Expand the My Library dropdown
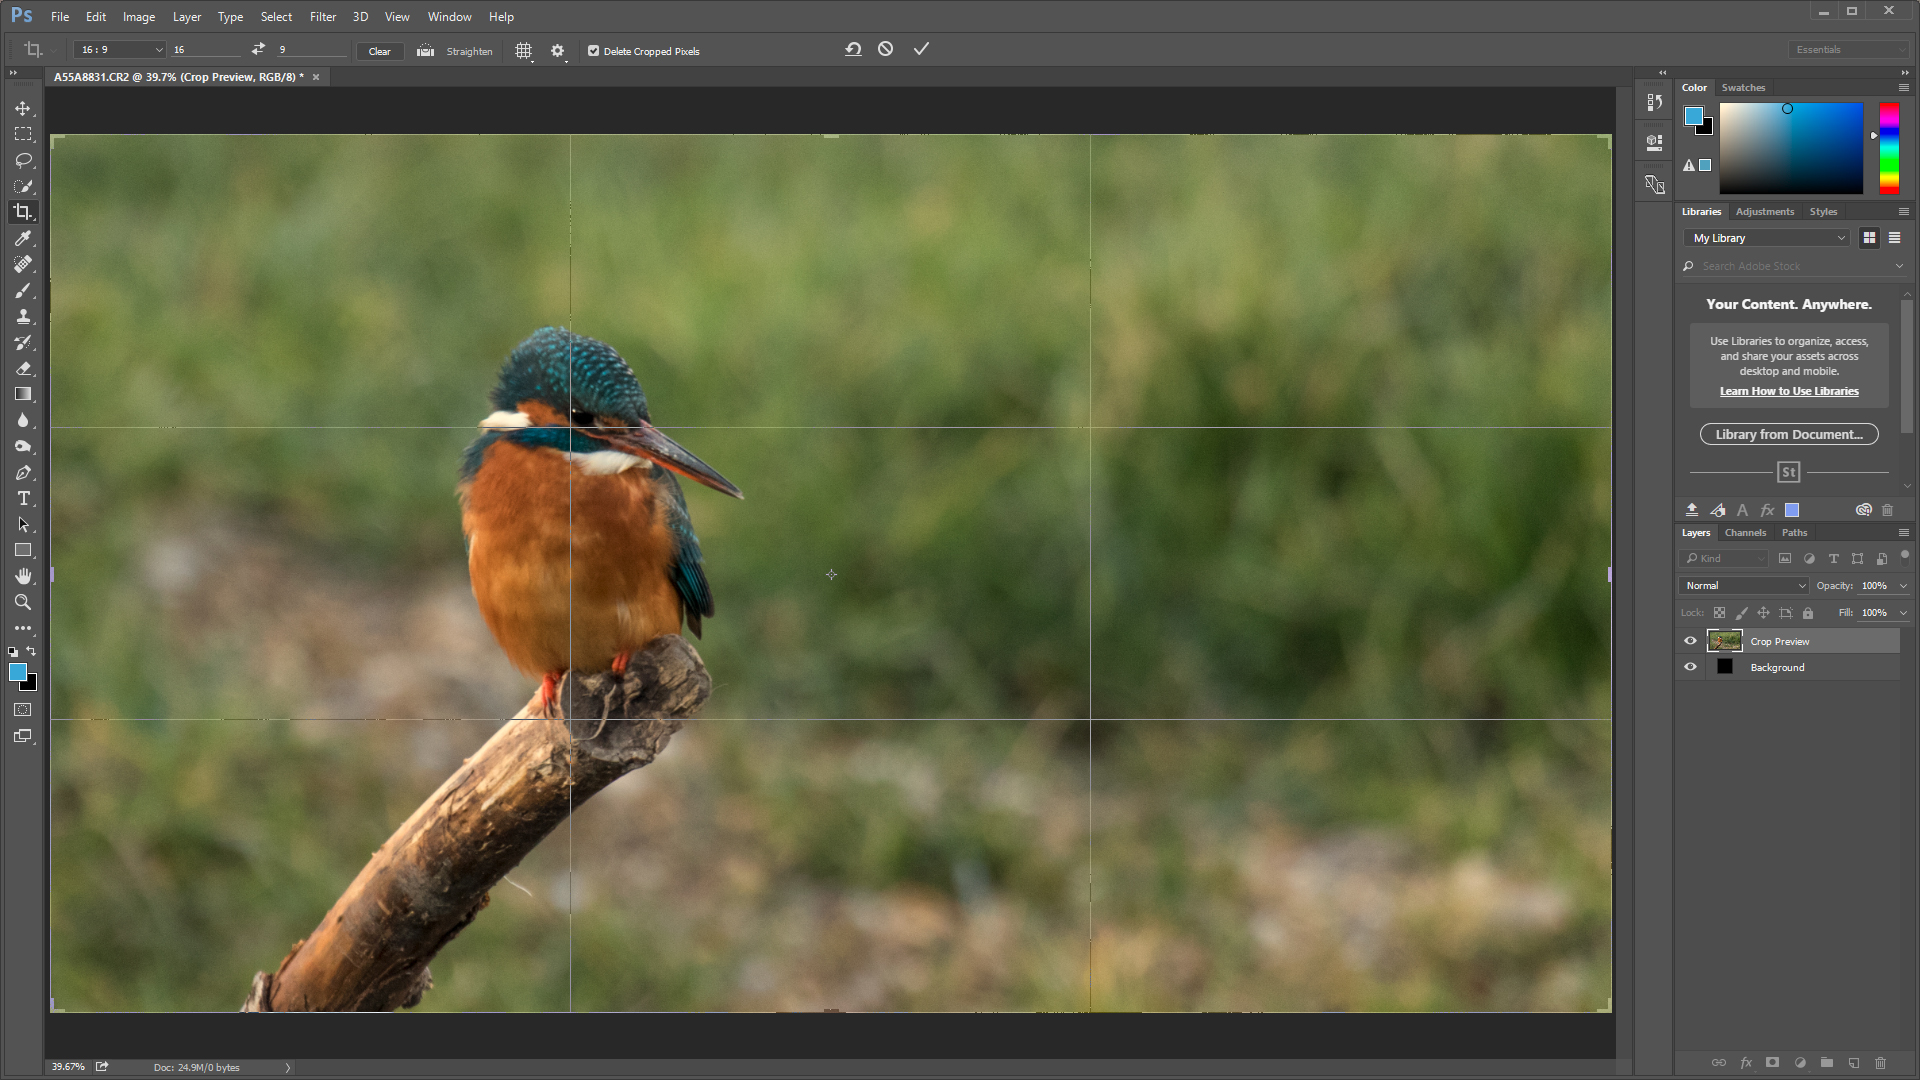This screenshot has height=1080, width=1920. point(1768,238)
